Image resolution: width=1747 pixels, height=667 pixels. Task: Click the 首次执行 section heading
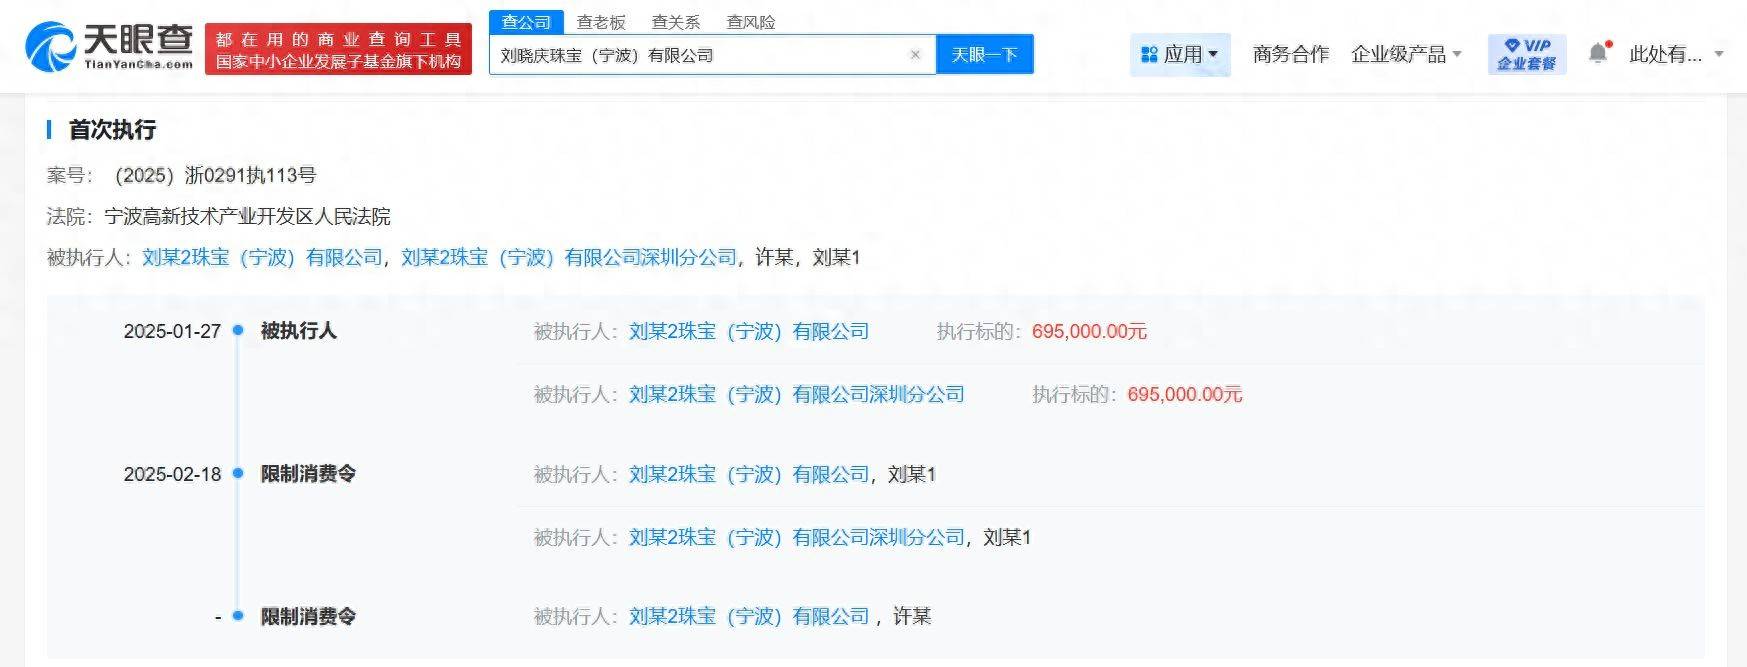[x=112, y=129]
